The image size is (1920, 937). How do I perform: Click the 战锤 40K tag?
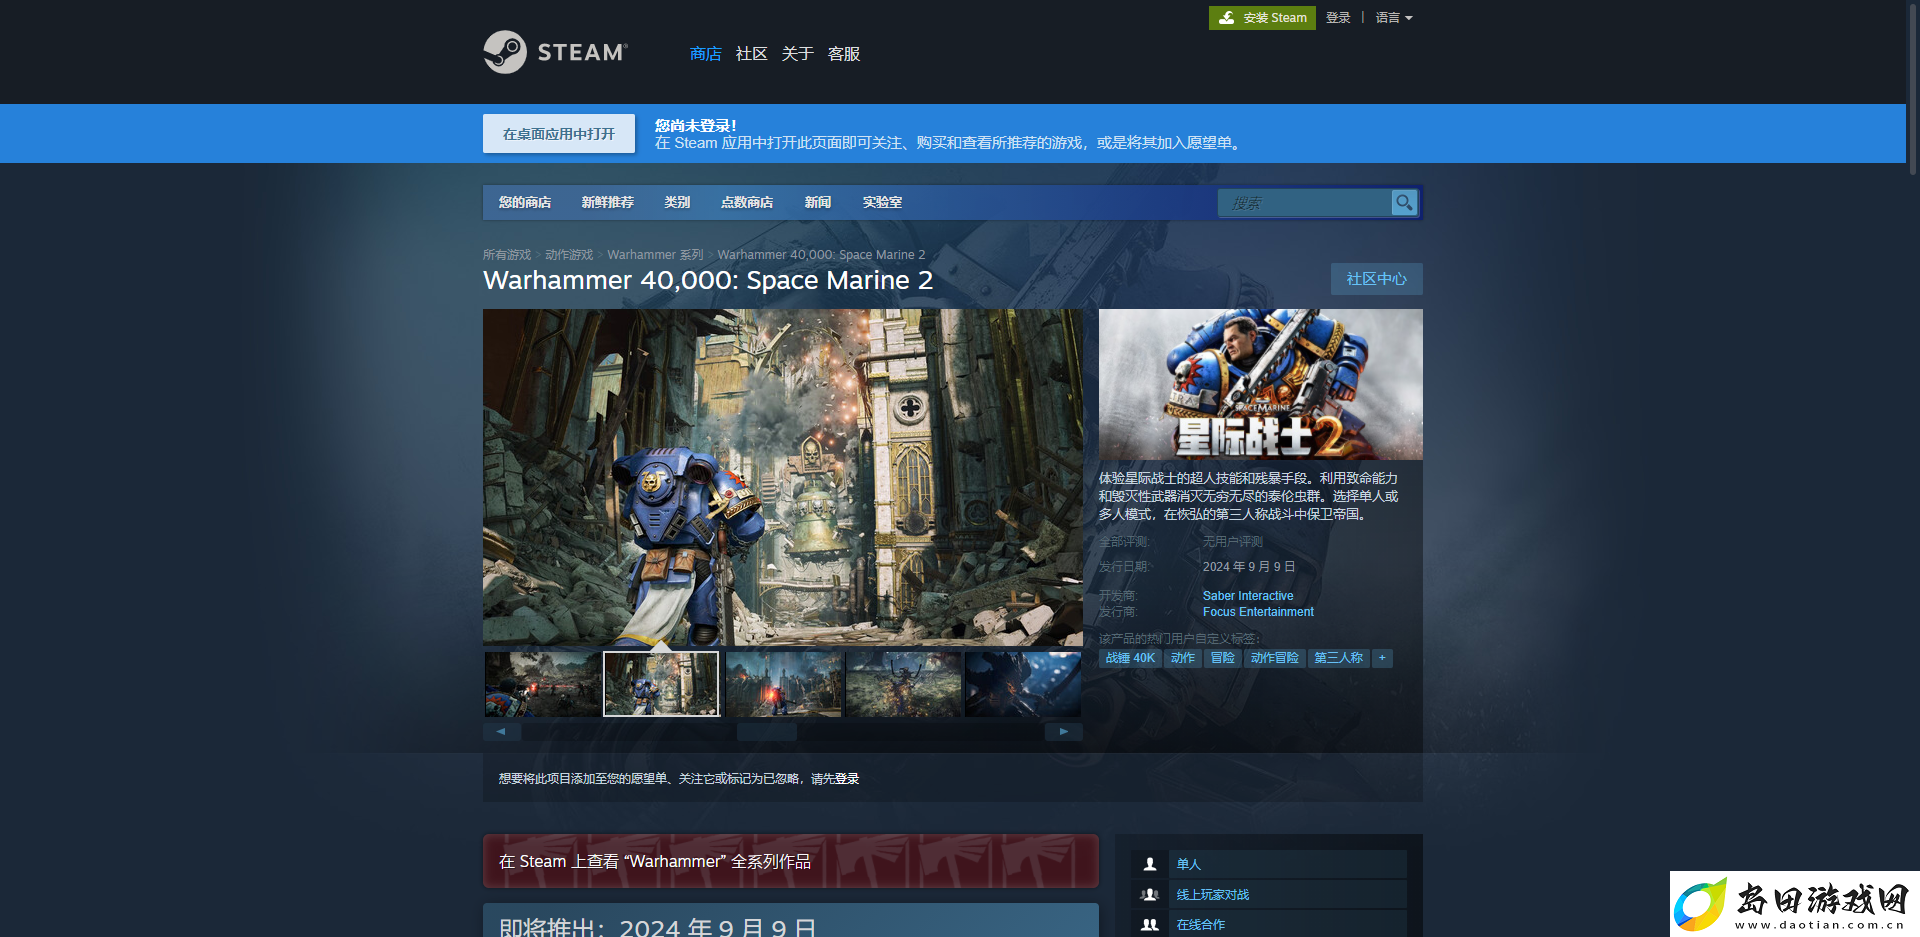pyautogui.click(x=1130, y=658)
